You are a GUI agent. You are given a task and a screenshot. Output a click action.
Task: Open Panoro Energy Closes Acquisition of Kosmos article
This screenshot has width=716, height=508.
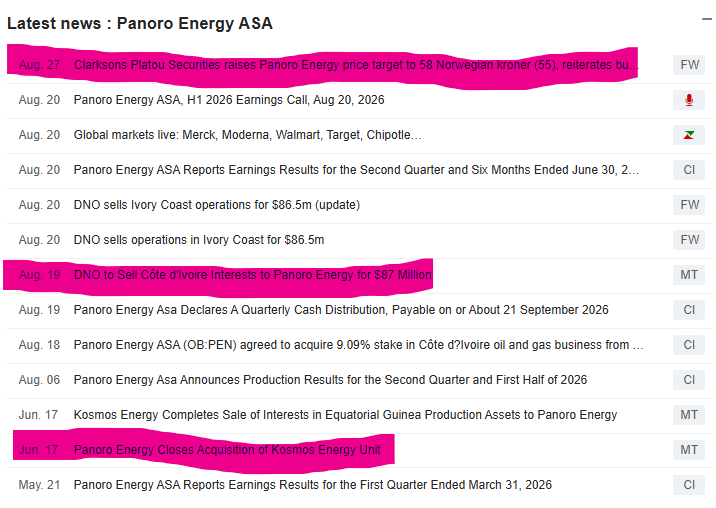coord(227,450)
